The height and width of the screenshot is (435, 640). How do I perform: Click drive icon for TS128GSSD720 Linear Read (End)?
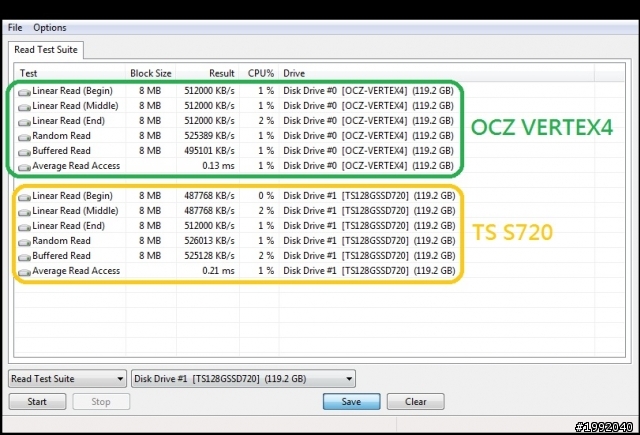[24, 227]
